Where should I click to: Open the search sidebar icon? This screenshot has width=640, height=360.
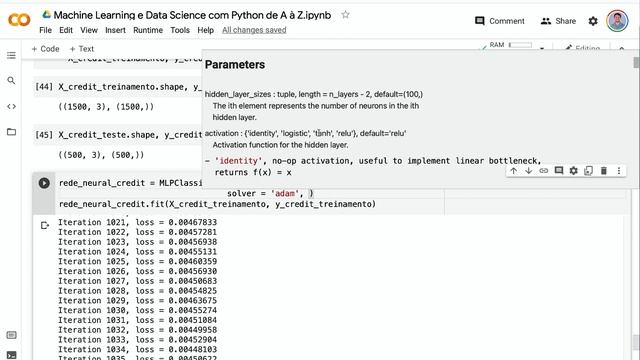point(11,80)
